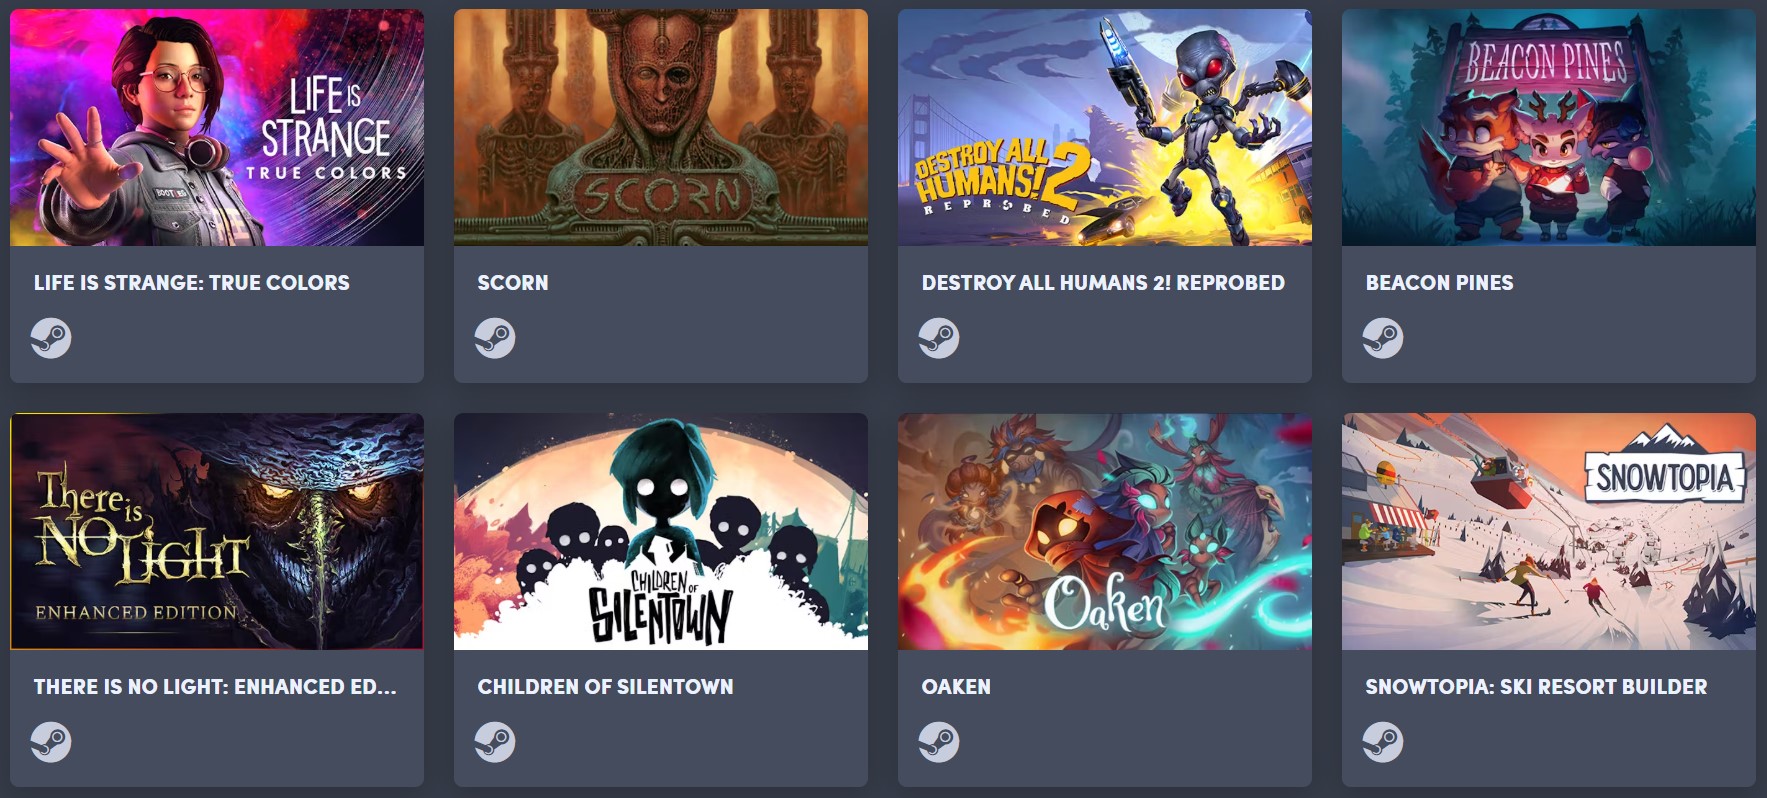
Task: View the There Is No Light Enhanced Edition artwork
Action: 217,532
